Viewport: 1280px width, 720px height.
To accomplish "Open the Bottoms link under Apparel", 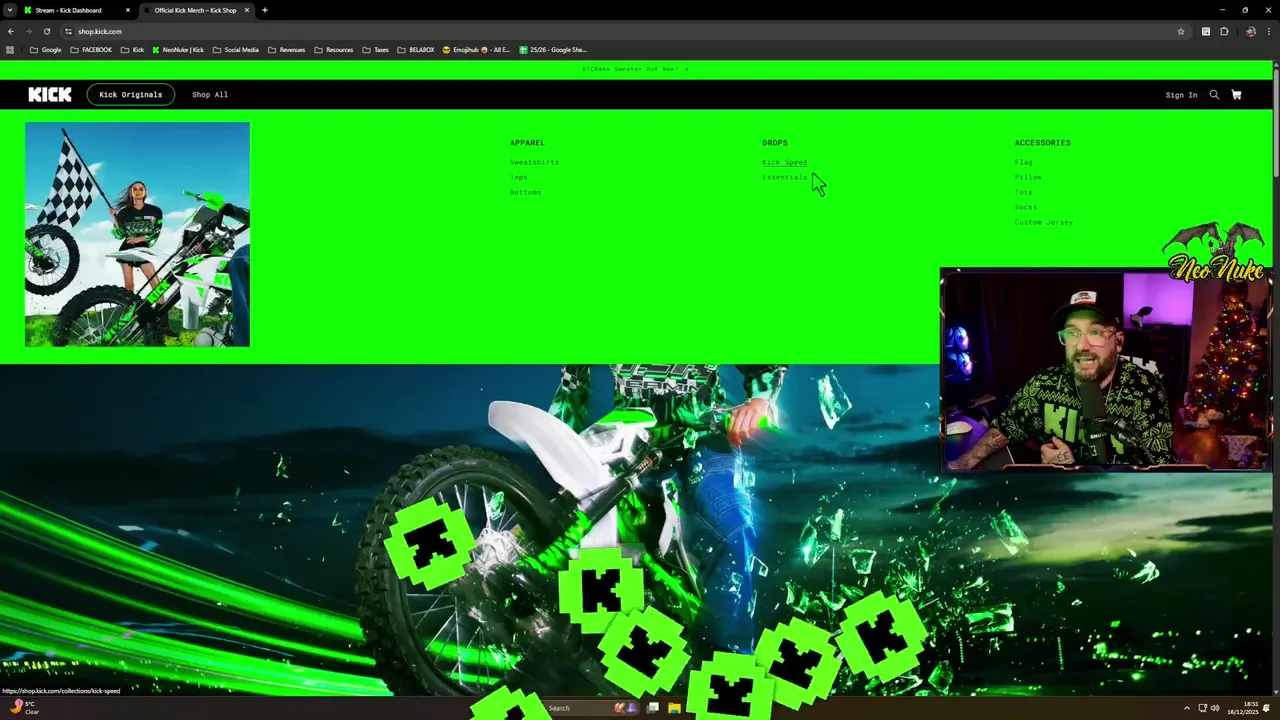I will (x=525, y=192).
